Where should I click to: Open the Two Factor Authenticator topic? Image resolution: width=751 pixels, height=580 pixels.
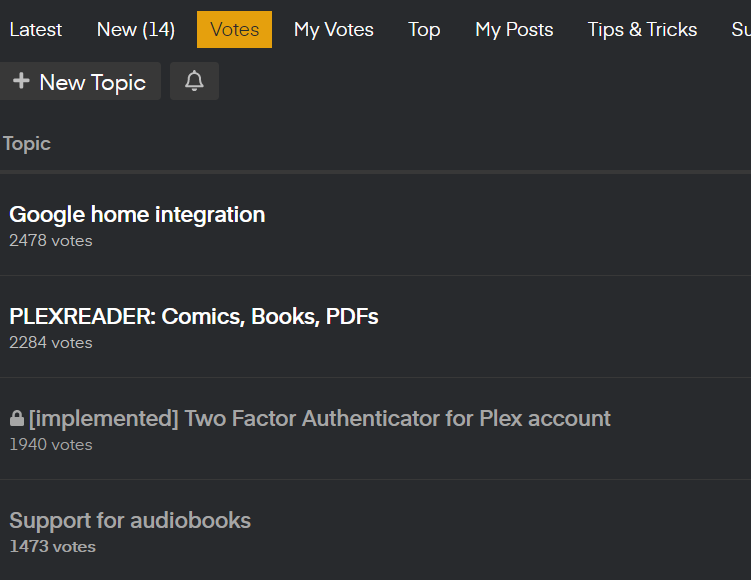[319, 418]
